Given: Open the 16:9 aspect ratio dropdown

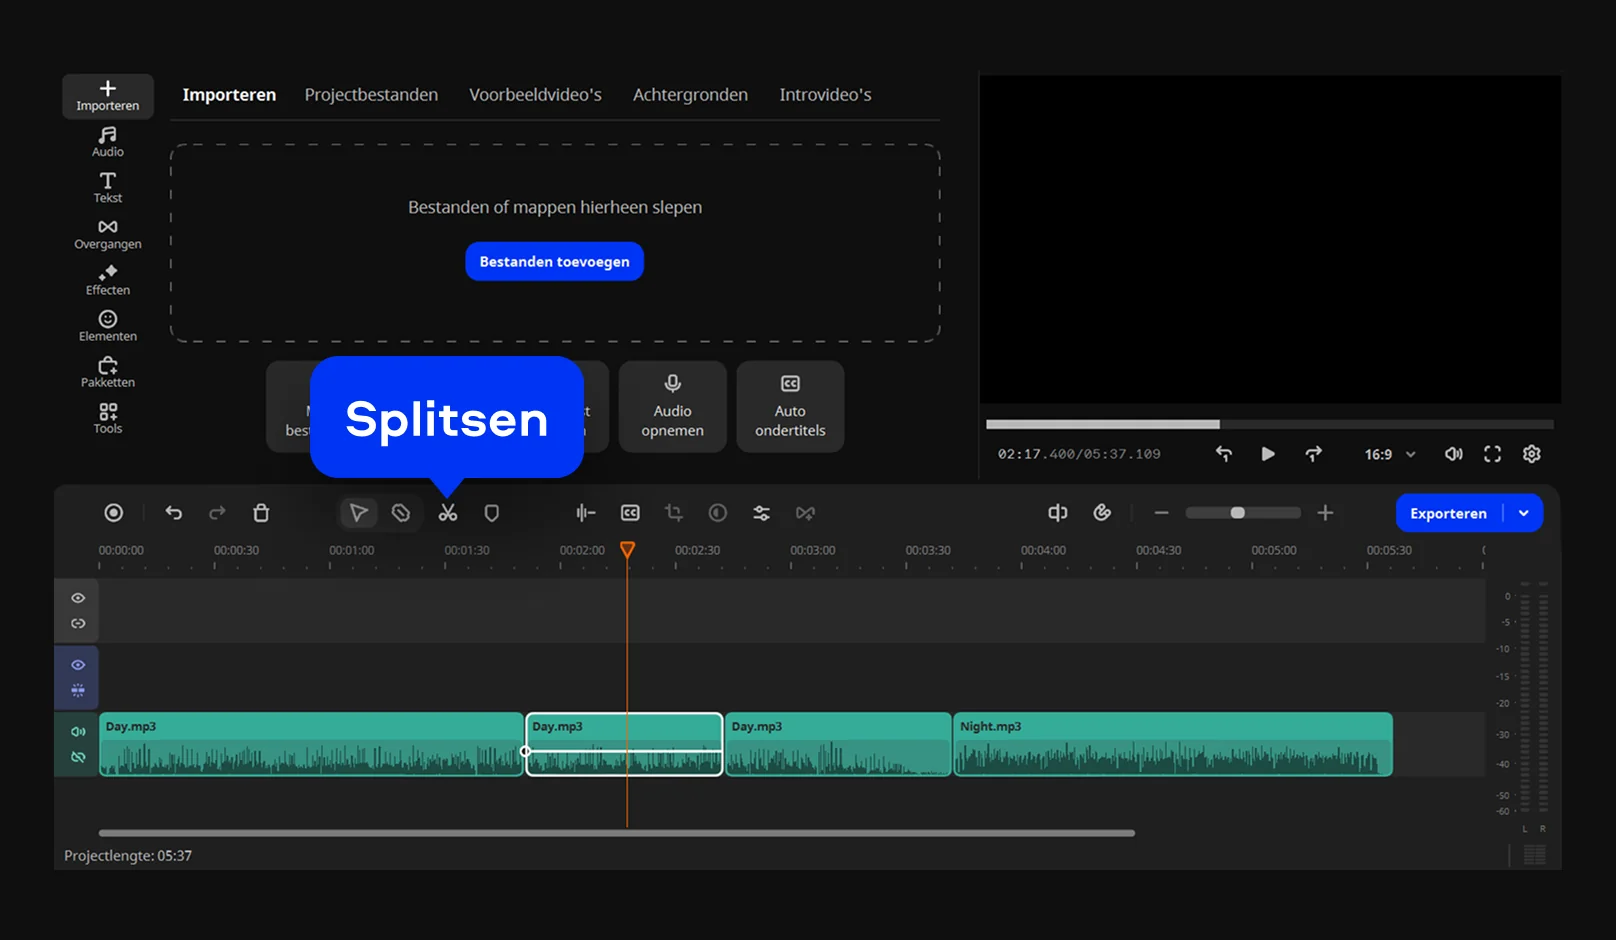Looking at the screenshot, I should [1389, 454].
